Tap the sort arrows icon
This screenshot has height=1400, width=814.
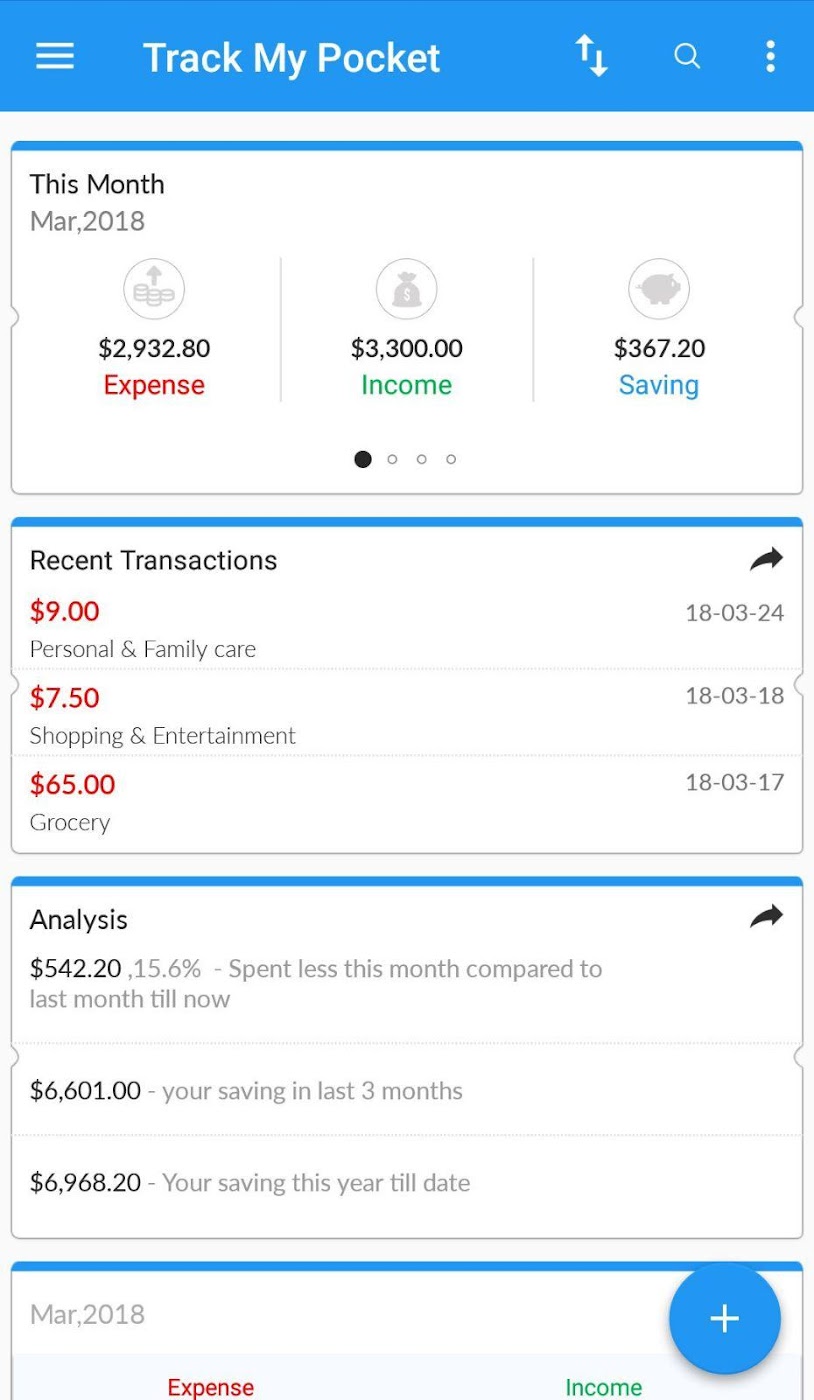click(x=591, y=56)
